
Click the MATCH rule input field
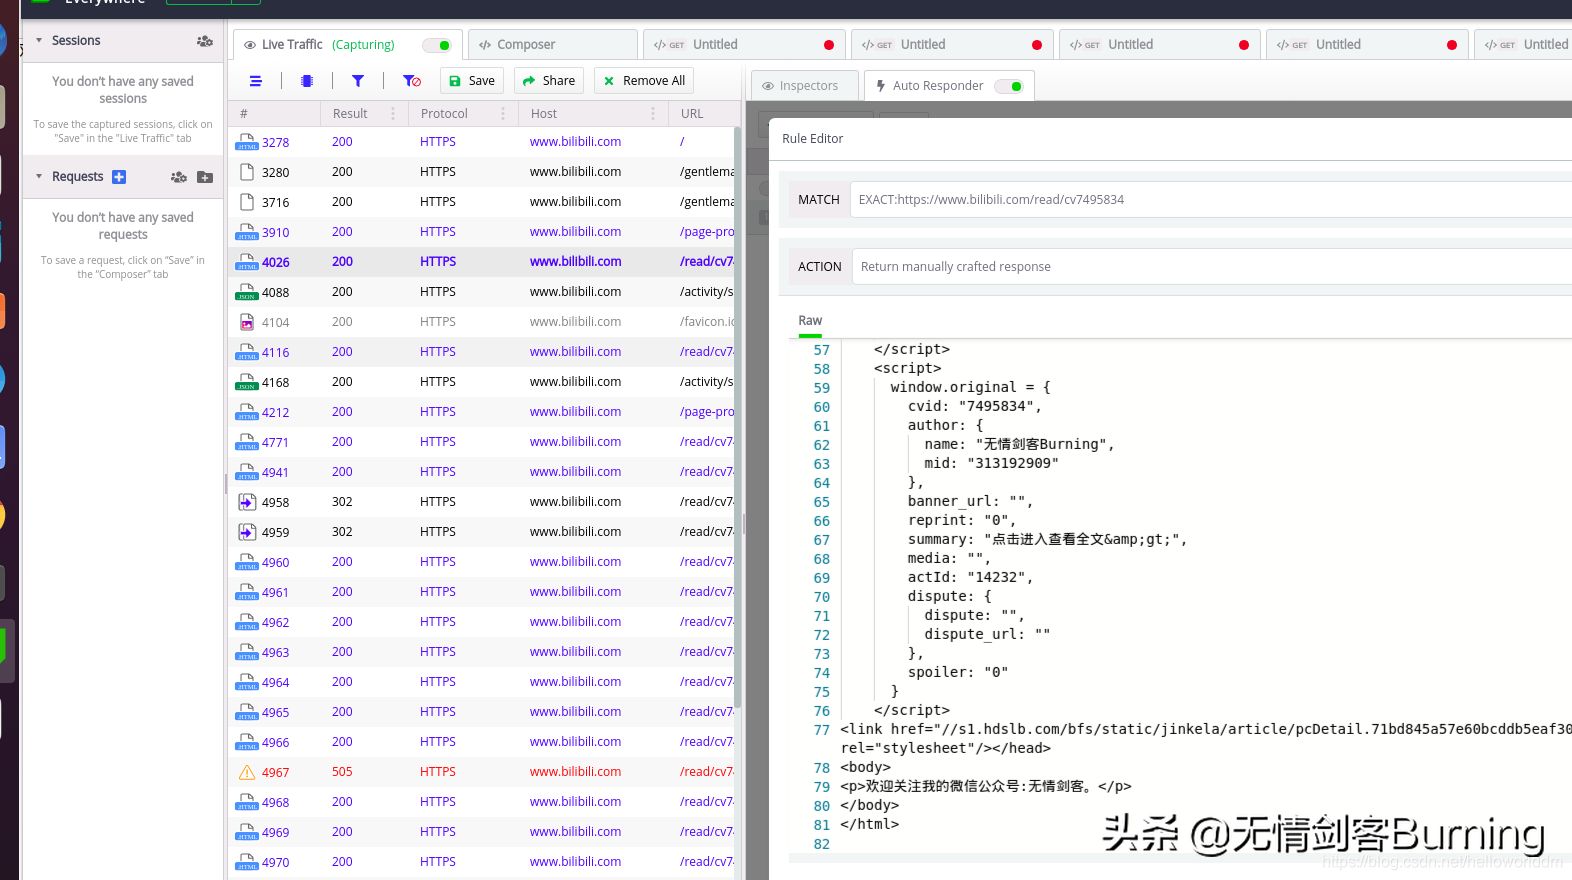point(1211,200)
